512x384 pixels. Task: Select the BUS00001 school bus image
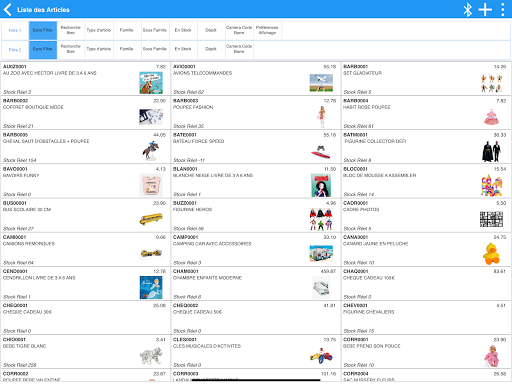151,219
